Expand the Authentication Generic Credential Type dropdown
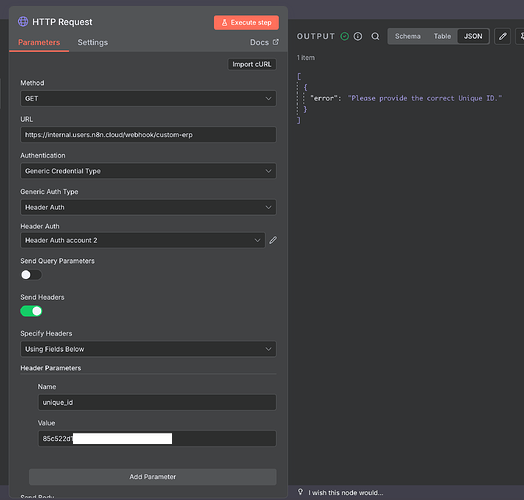This screenshot has width=524, height=500. (x=148, y=171)
